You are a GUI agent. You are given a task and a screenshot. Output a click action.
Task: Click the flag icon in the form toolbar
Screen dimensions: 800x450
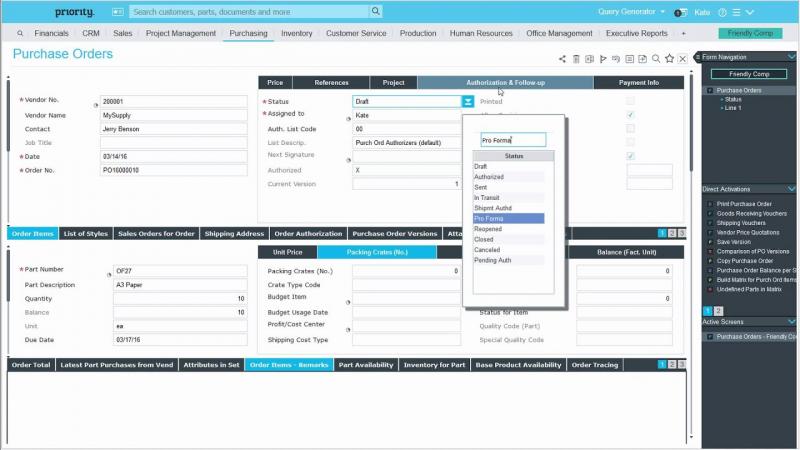[x=603, y=59]
